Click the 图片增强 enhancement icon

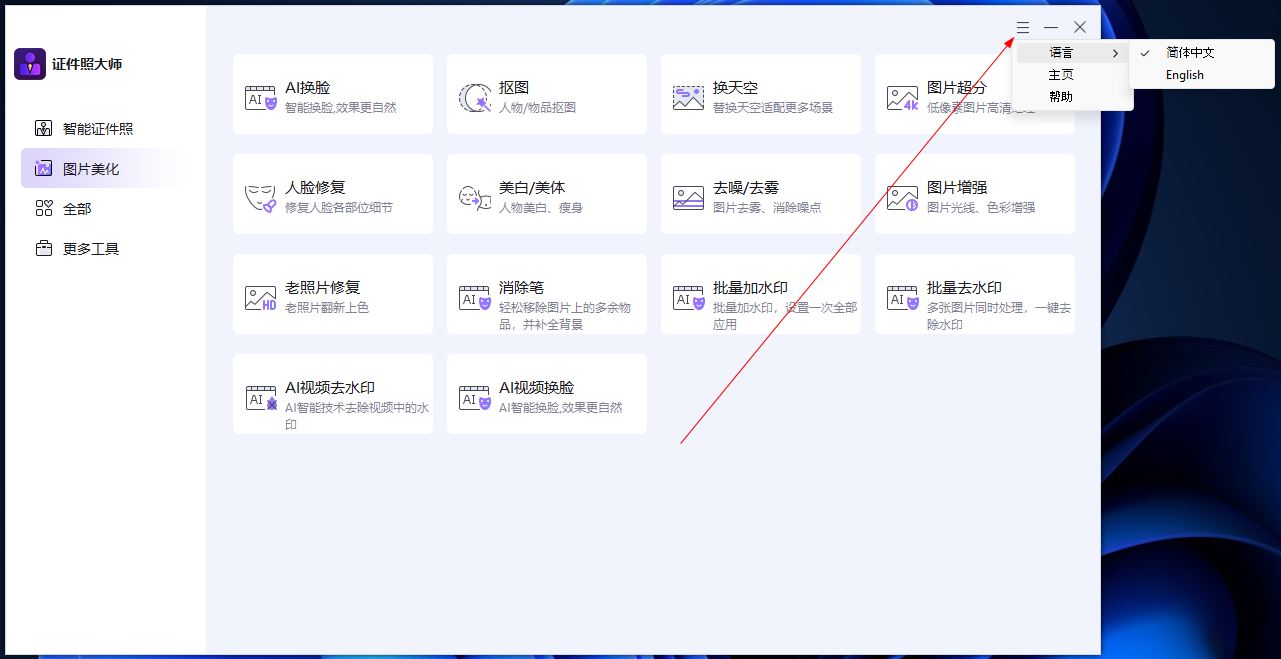point(902,197)
